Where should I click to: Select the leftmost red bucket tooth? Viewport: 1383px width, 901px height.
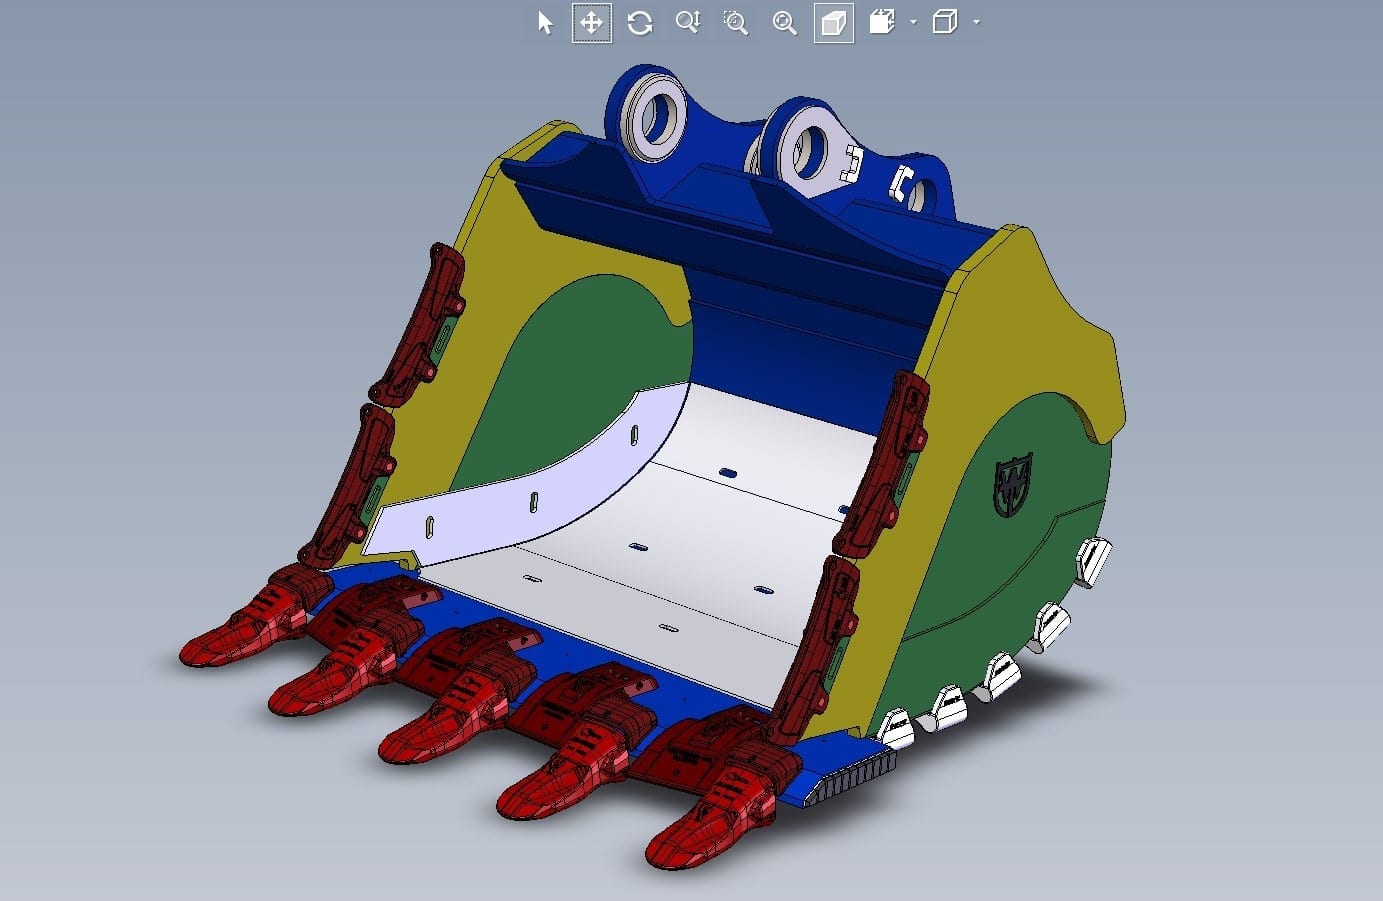point(240,629)
